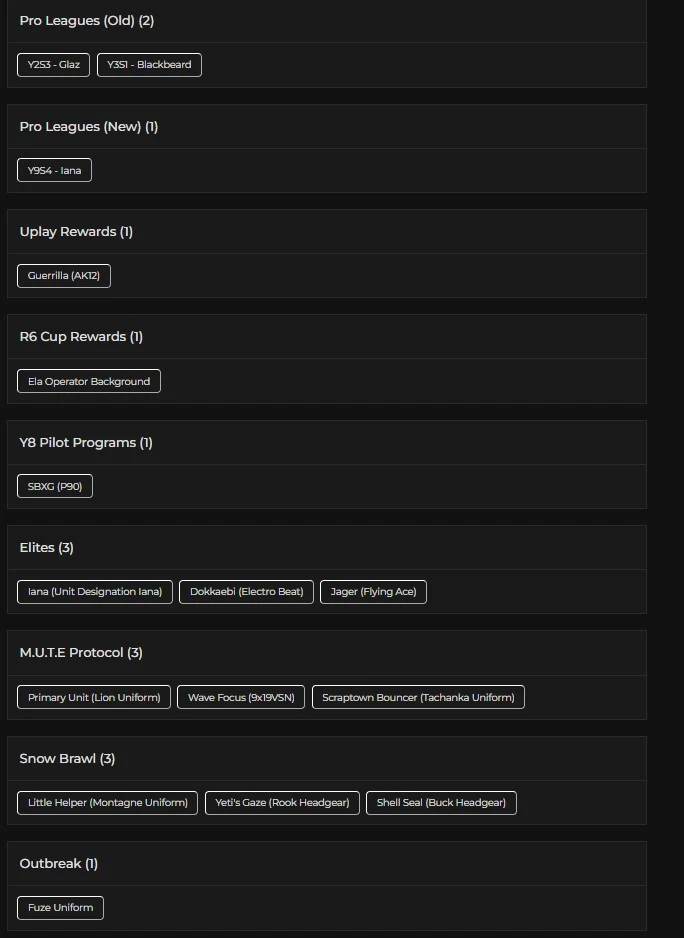The height and width of the screenshot is (938, 684).
Task: Select the Wave Focus (9x19VSN) tag
Action: [x=241, y=697]
